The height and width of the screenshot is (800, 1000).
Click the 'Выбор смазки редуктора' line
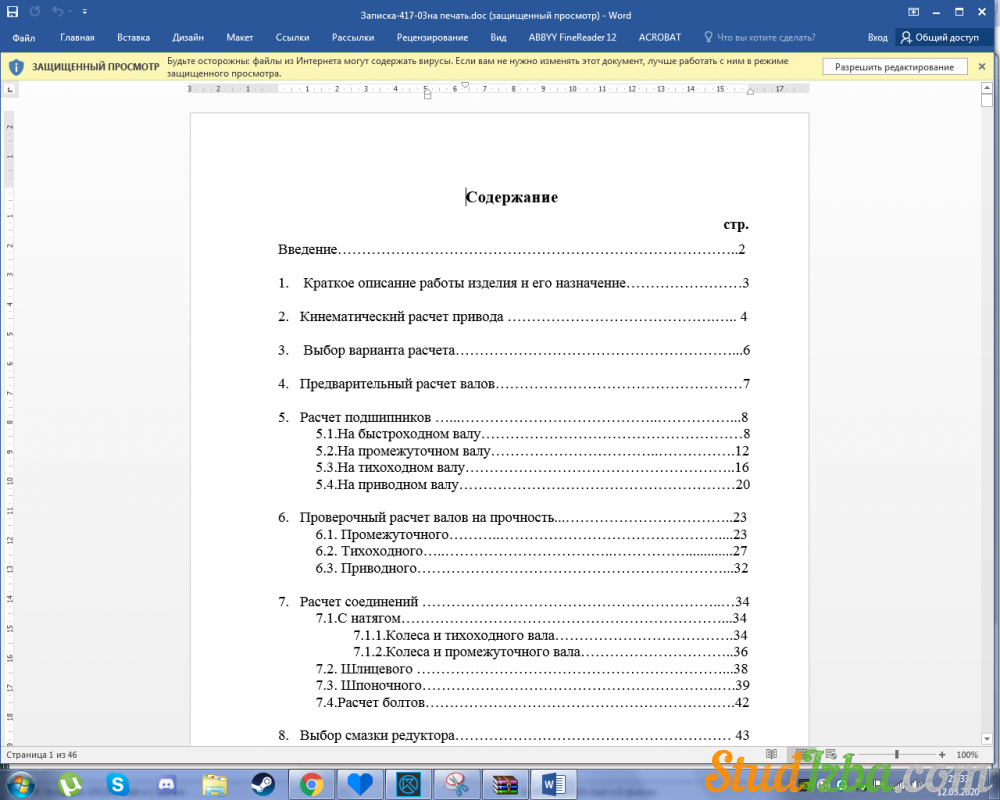513,736
